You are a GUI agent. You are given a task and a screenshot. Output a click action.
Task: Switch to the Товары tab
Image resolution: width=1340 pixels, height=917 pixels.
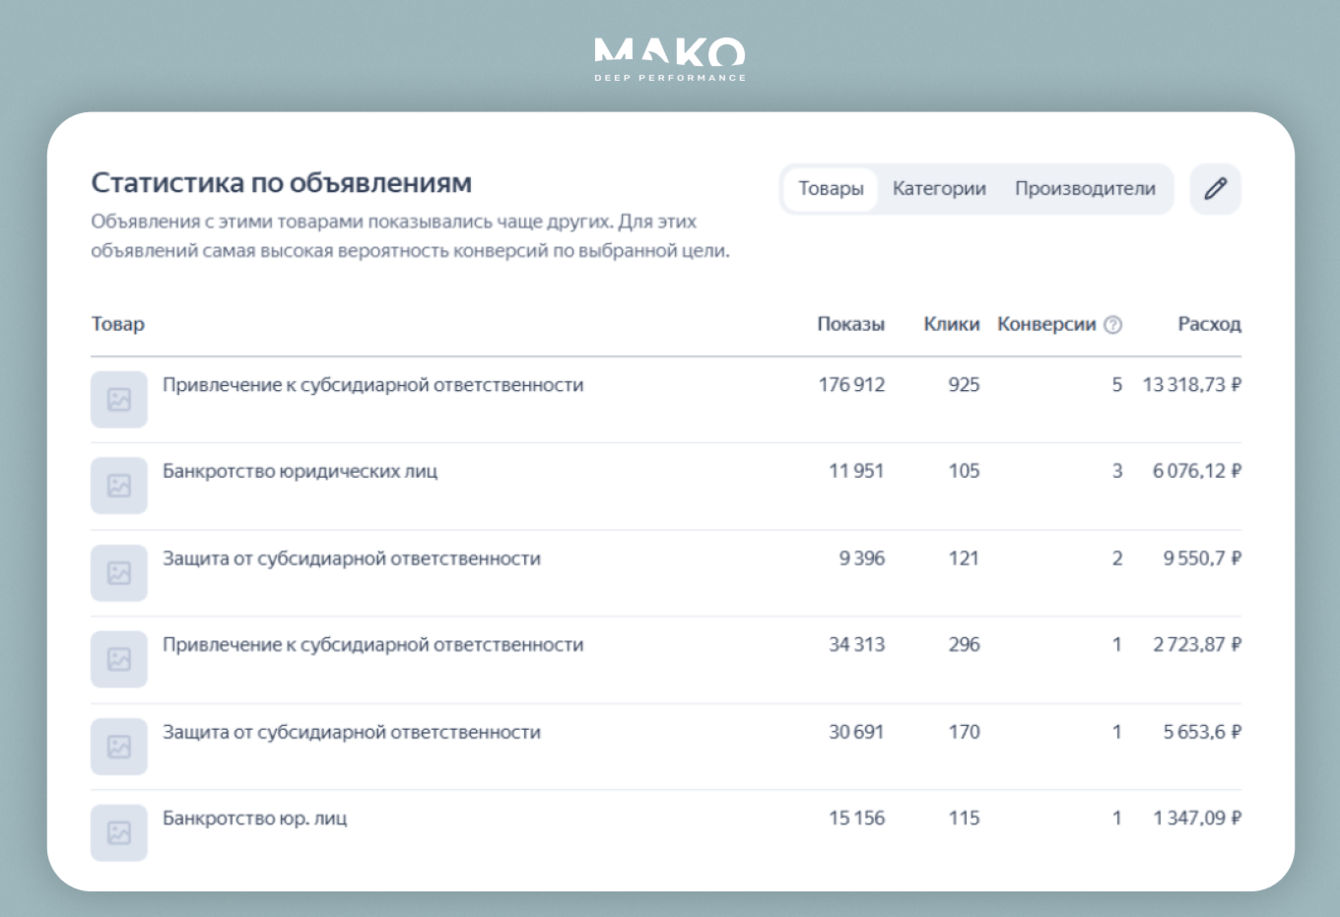[x=831, y=189]
